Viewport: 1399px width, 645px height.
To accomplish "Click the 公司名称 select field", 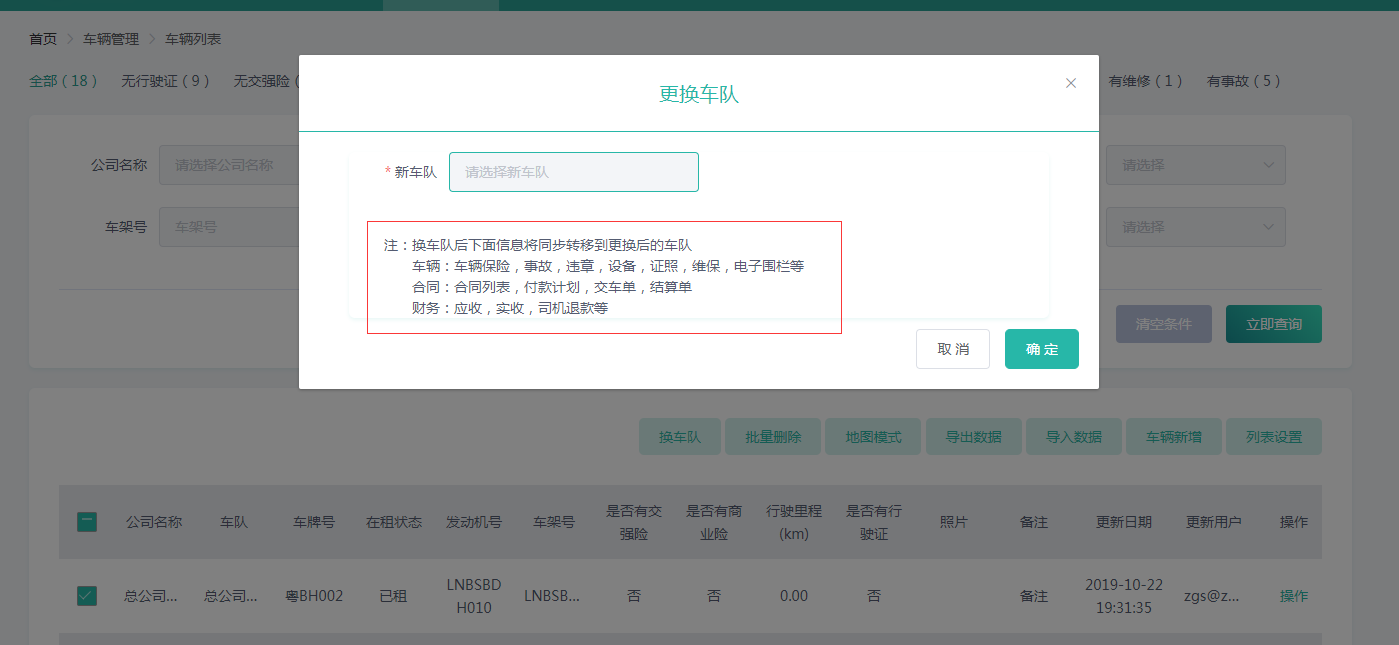I will click(x=230, y=165).
